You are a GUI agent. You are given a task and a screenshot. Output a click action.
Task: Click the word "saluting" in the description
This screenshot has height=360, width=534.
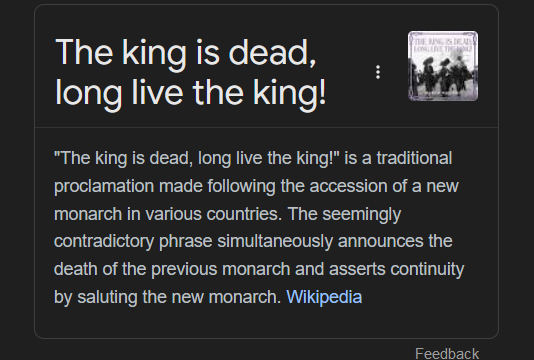107,297
